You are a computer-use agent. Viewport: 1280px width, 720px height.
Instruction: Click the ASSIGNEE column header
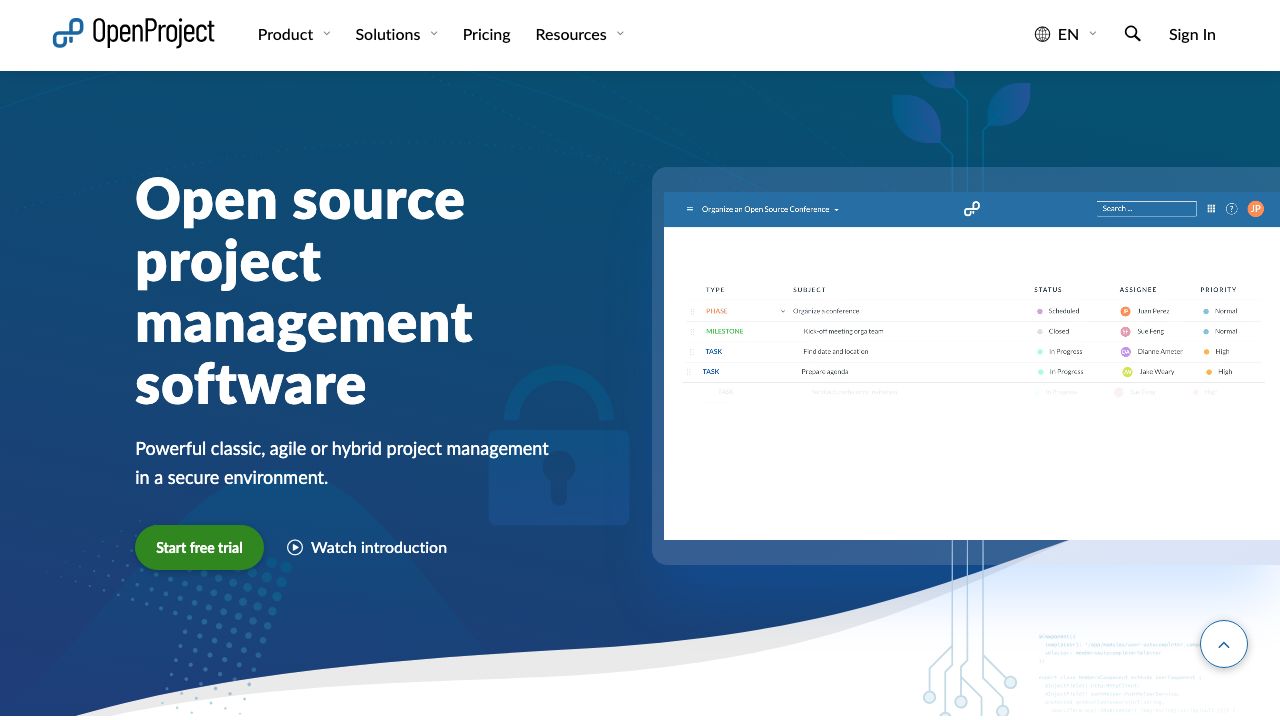point(1138,290)
